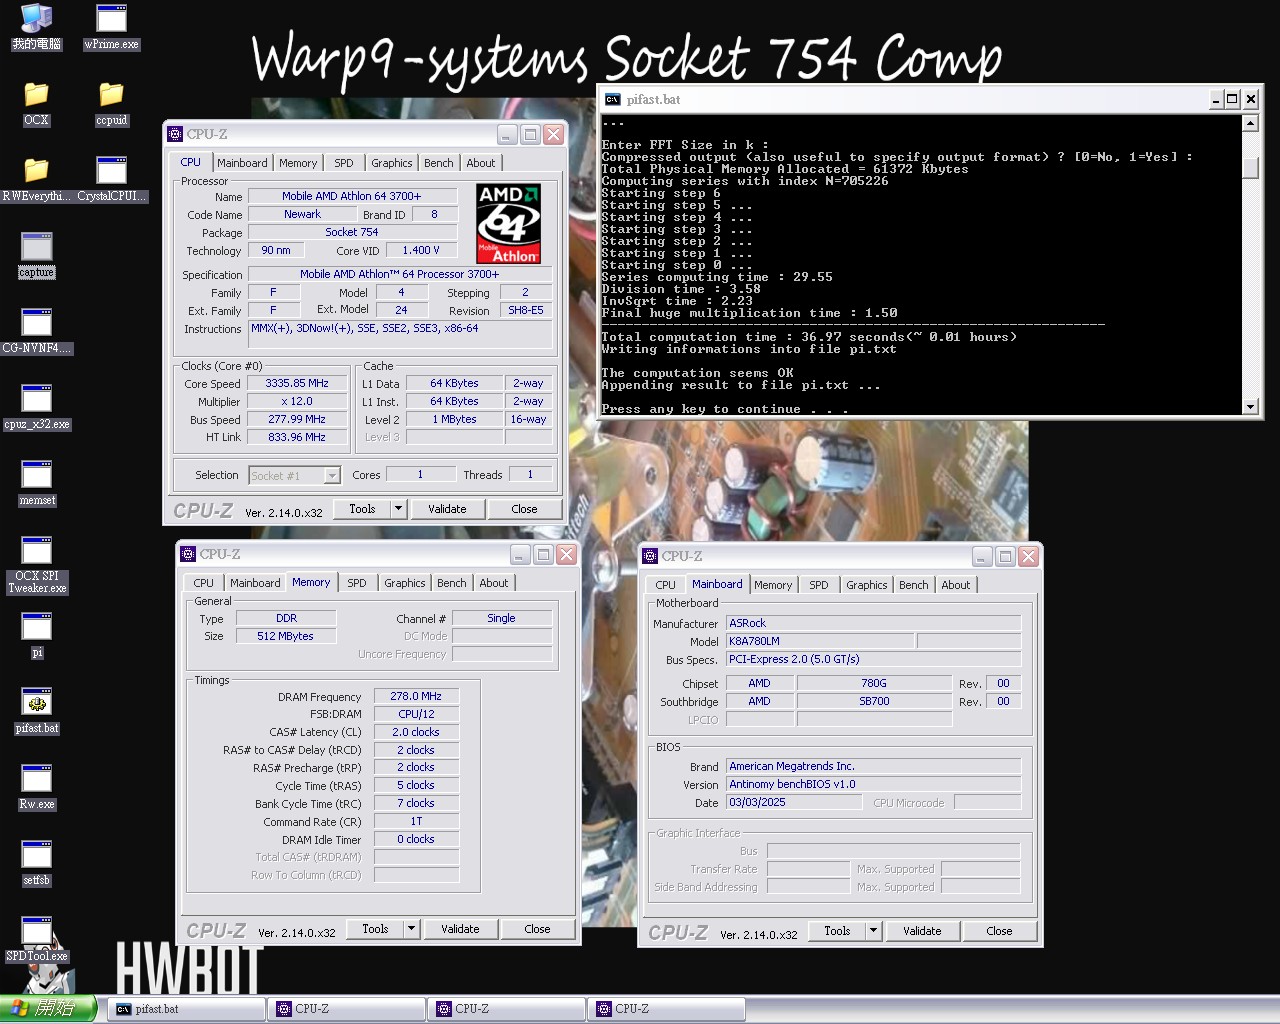Click Mobile AMD Athlon 64 3700+ name field

click(x=352, y=196)
